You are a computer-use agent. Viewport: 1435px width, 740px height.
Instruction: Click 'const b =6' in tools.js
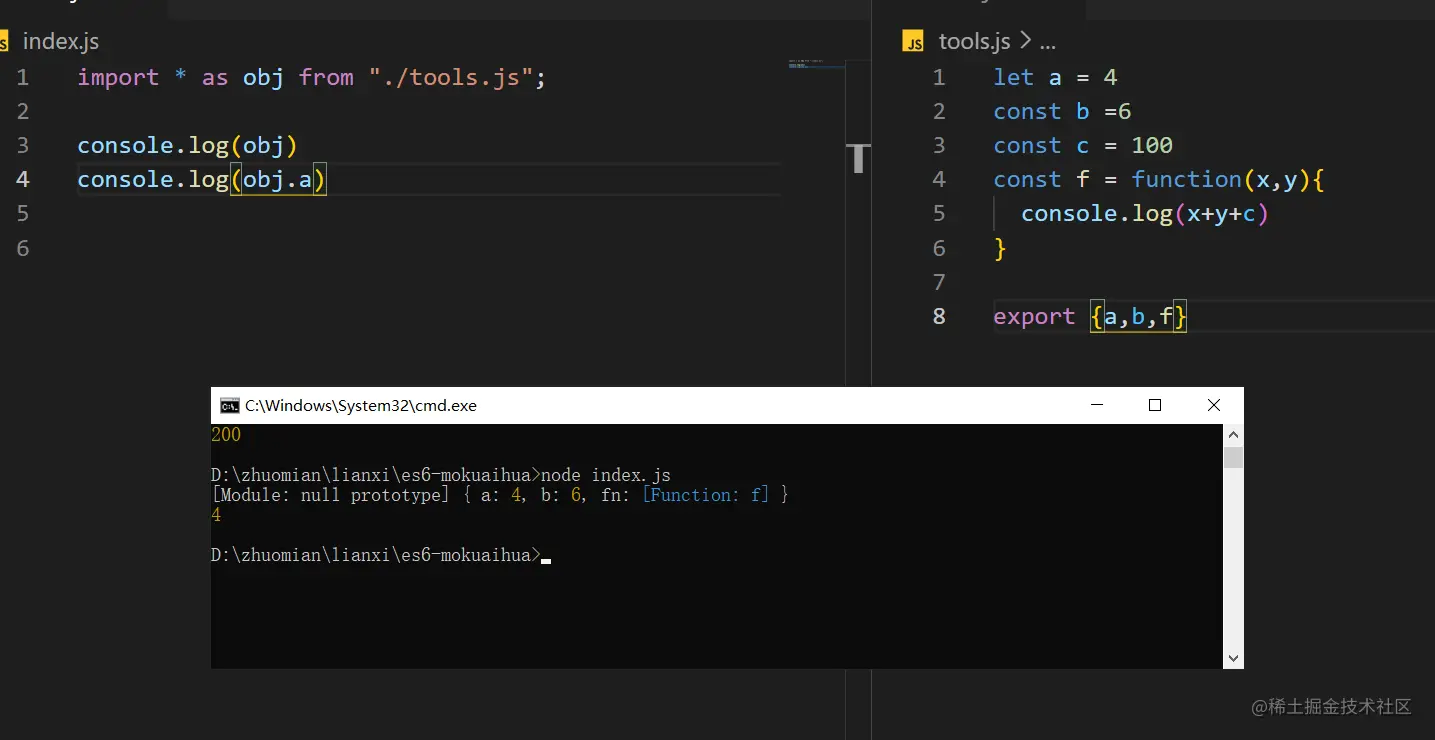[1062, 111]
